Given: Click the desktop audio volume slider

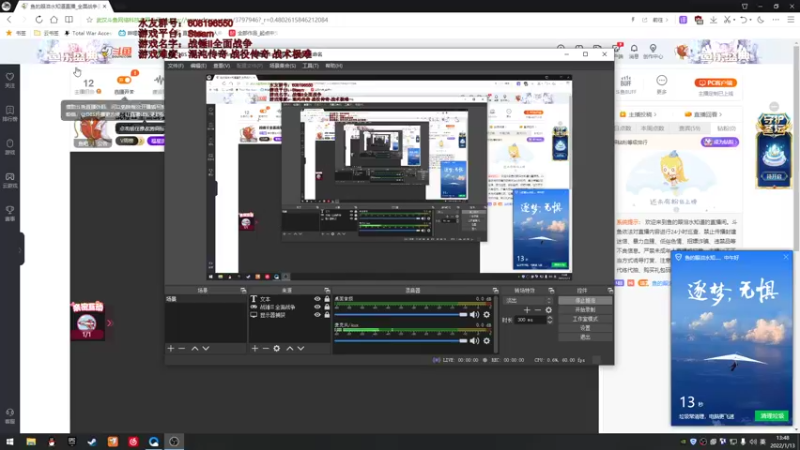Looking at the screenshot, I should [x=401, y=315].
